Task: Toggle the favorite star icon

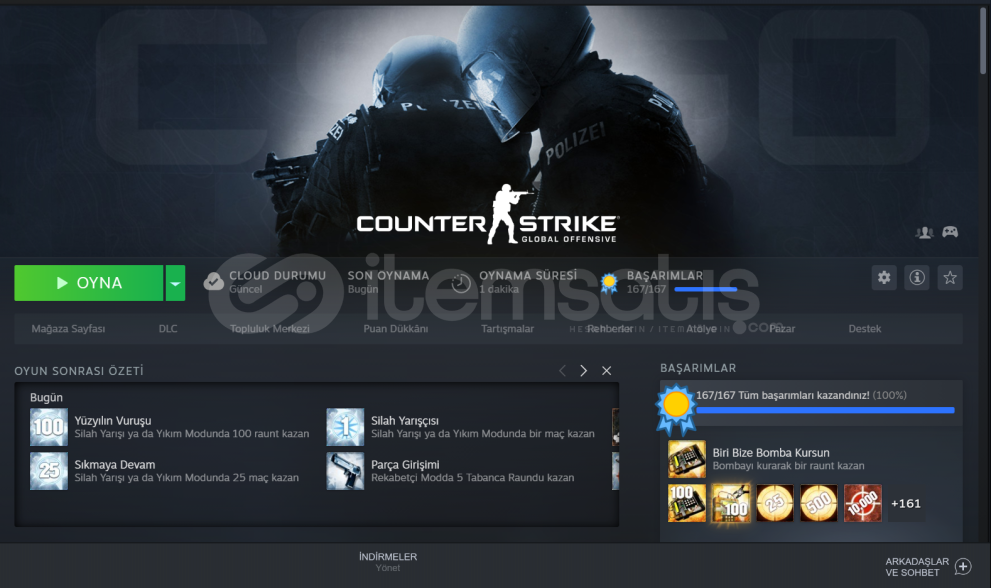Action: (x=950, y=278)
